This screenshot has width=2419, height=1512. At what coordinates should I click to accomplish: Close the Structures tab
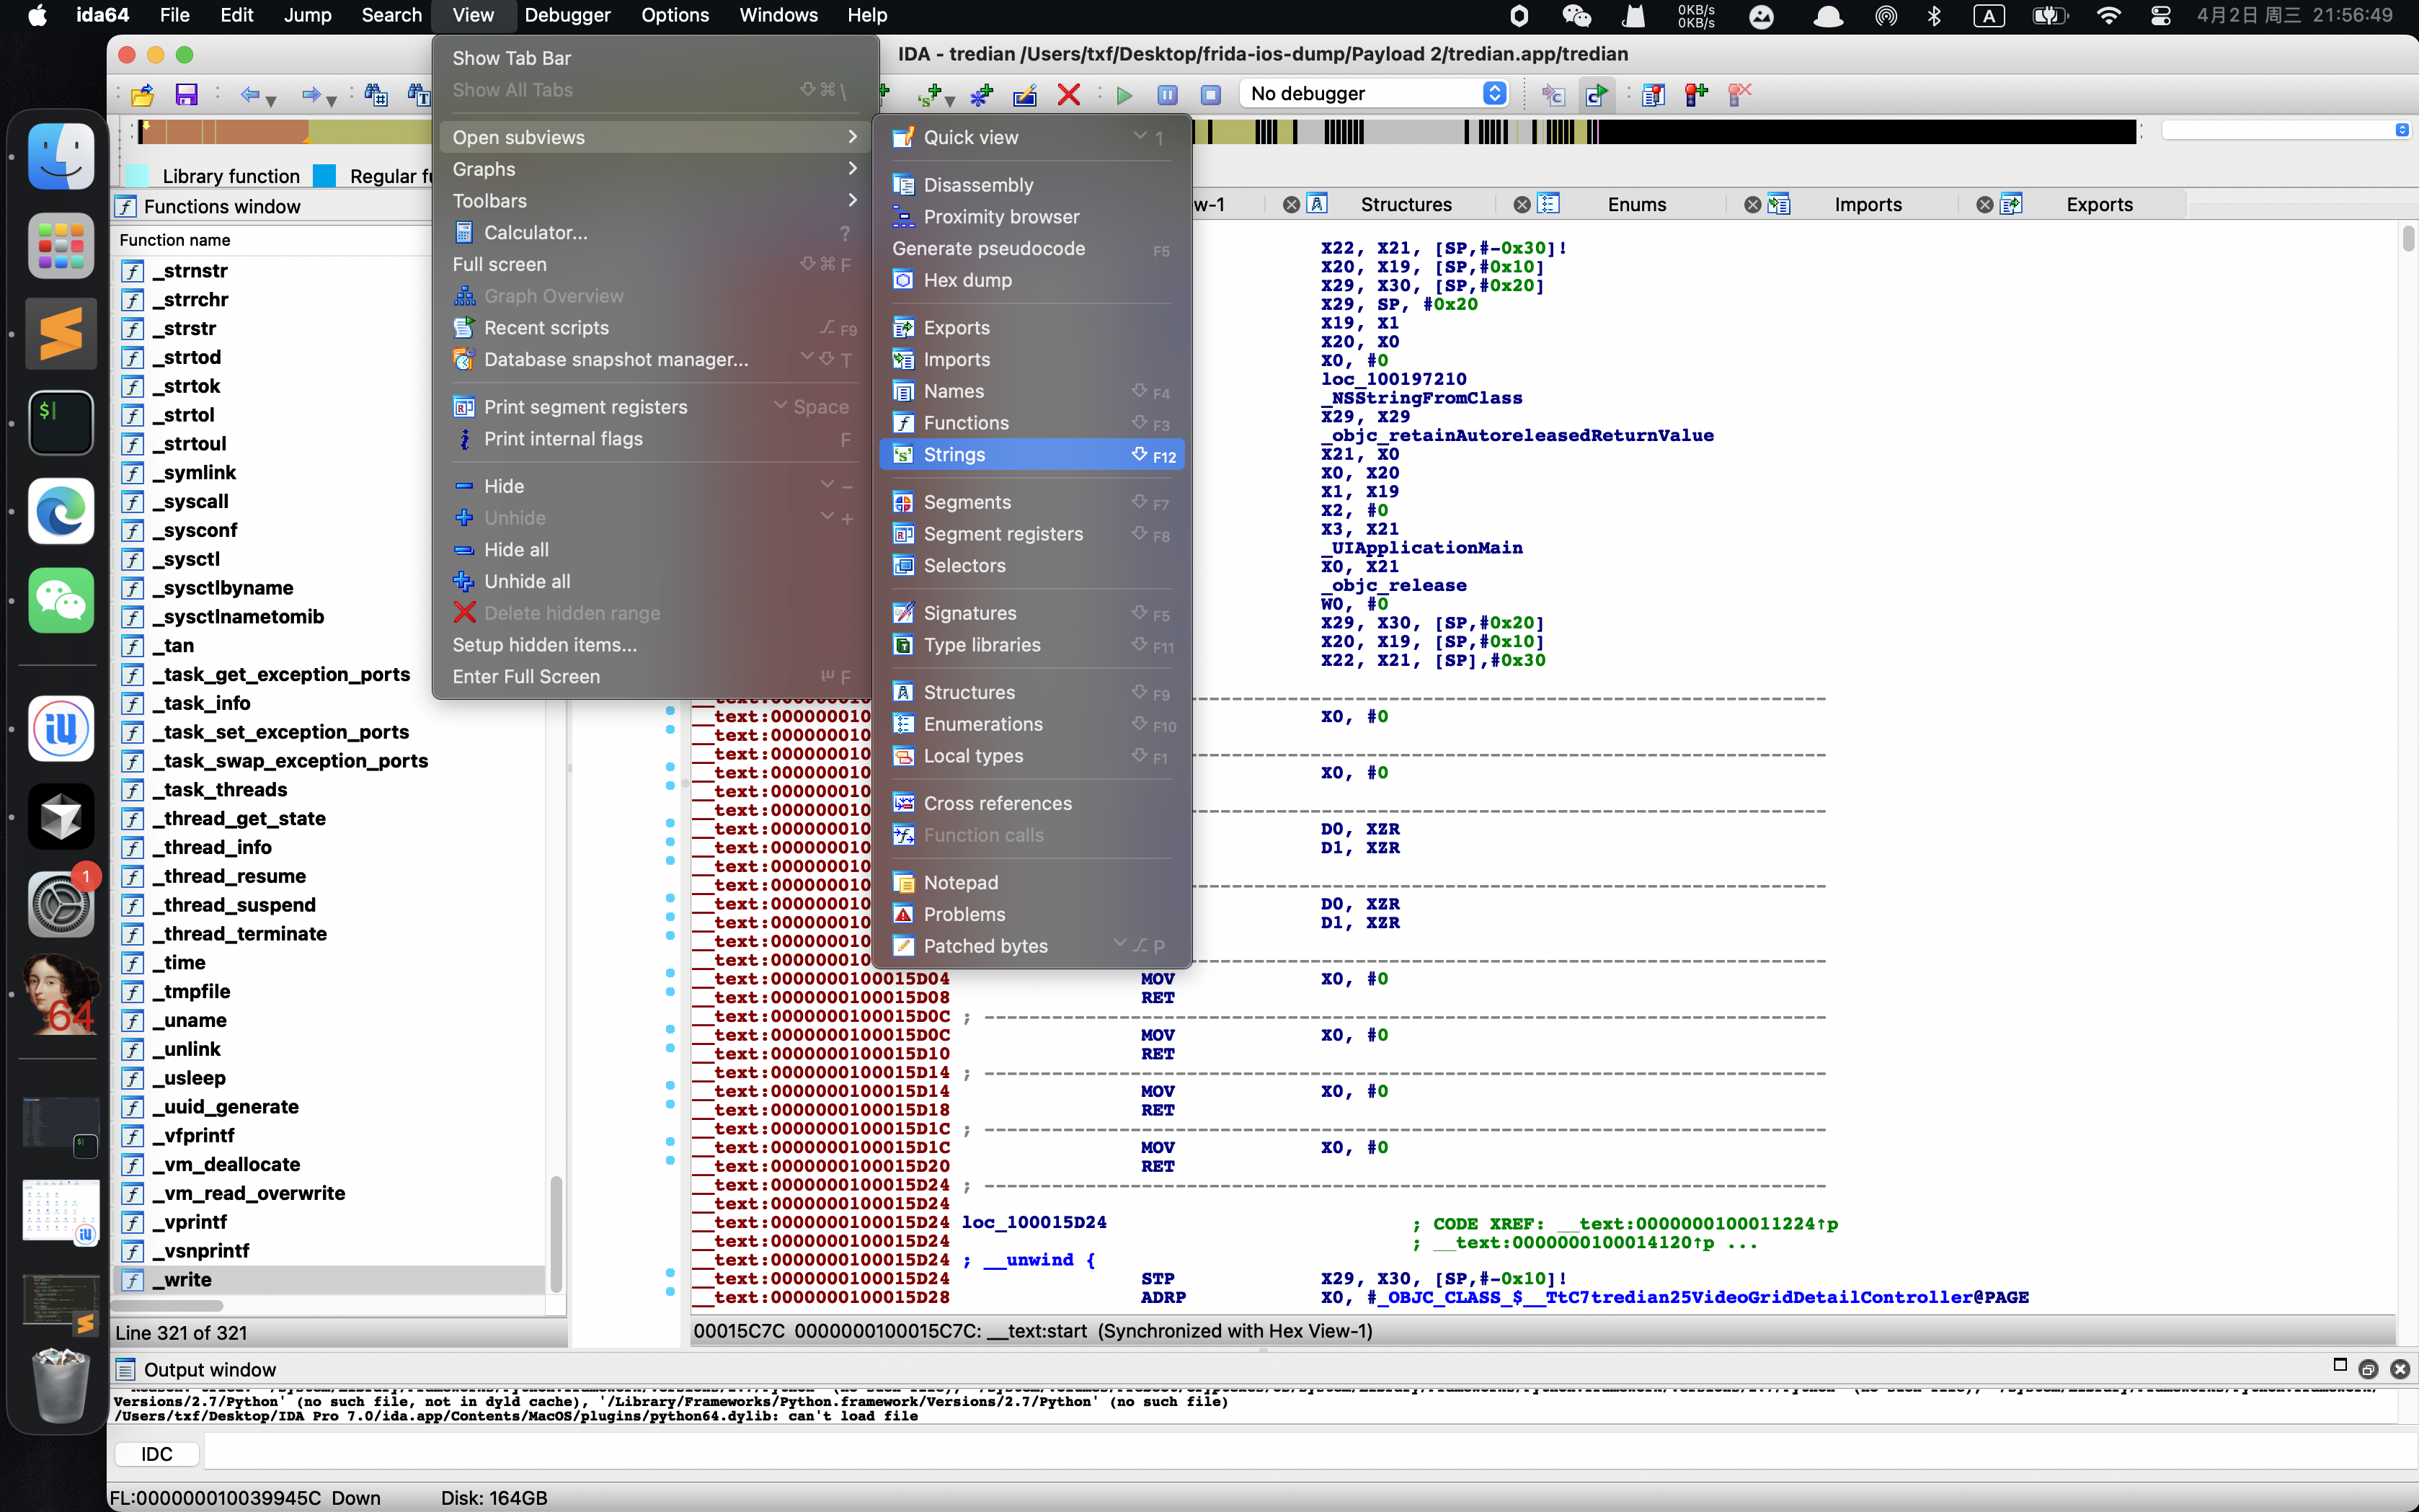coord(1291,205)
